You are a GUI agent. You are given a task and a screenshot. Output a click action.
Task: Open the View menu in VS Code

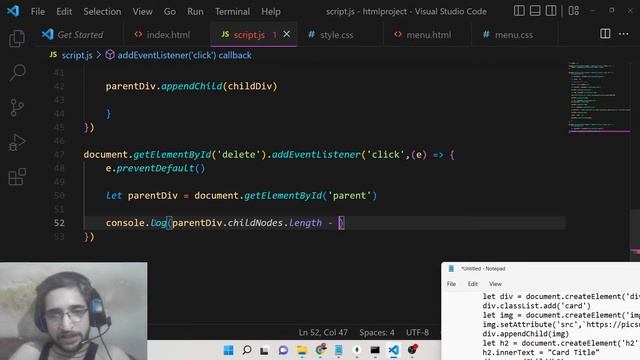pyautogui.click(x=142, y=11)
